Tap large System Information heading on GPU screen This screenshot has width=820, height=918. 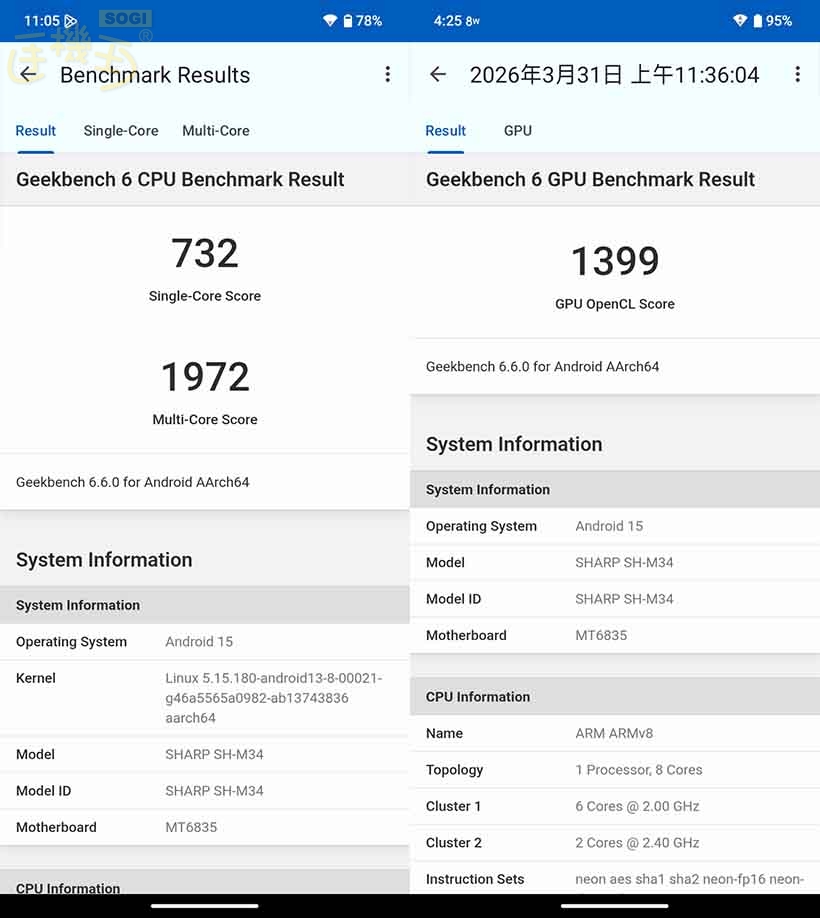(x=514, y=444)
